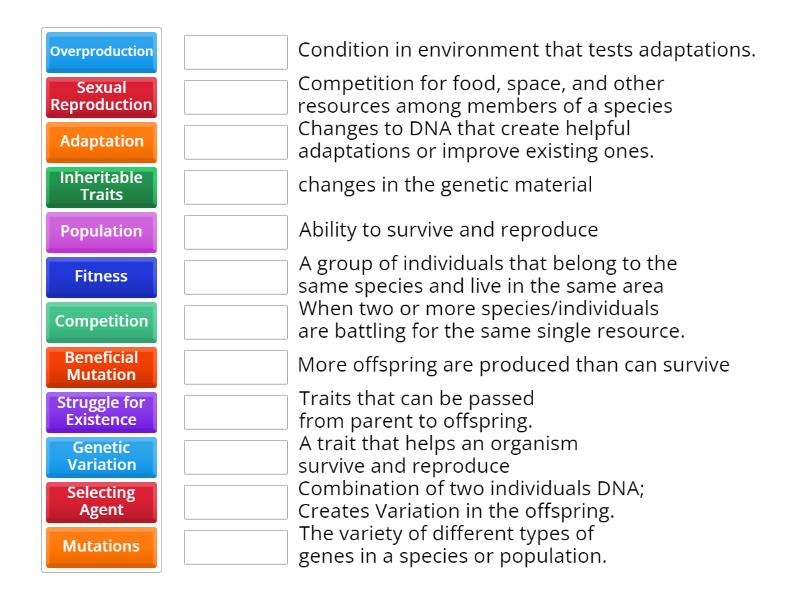This screenshot has height=600, width=800.
Task: Choose the Competition tile
Action: click(100, 322)
